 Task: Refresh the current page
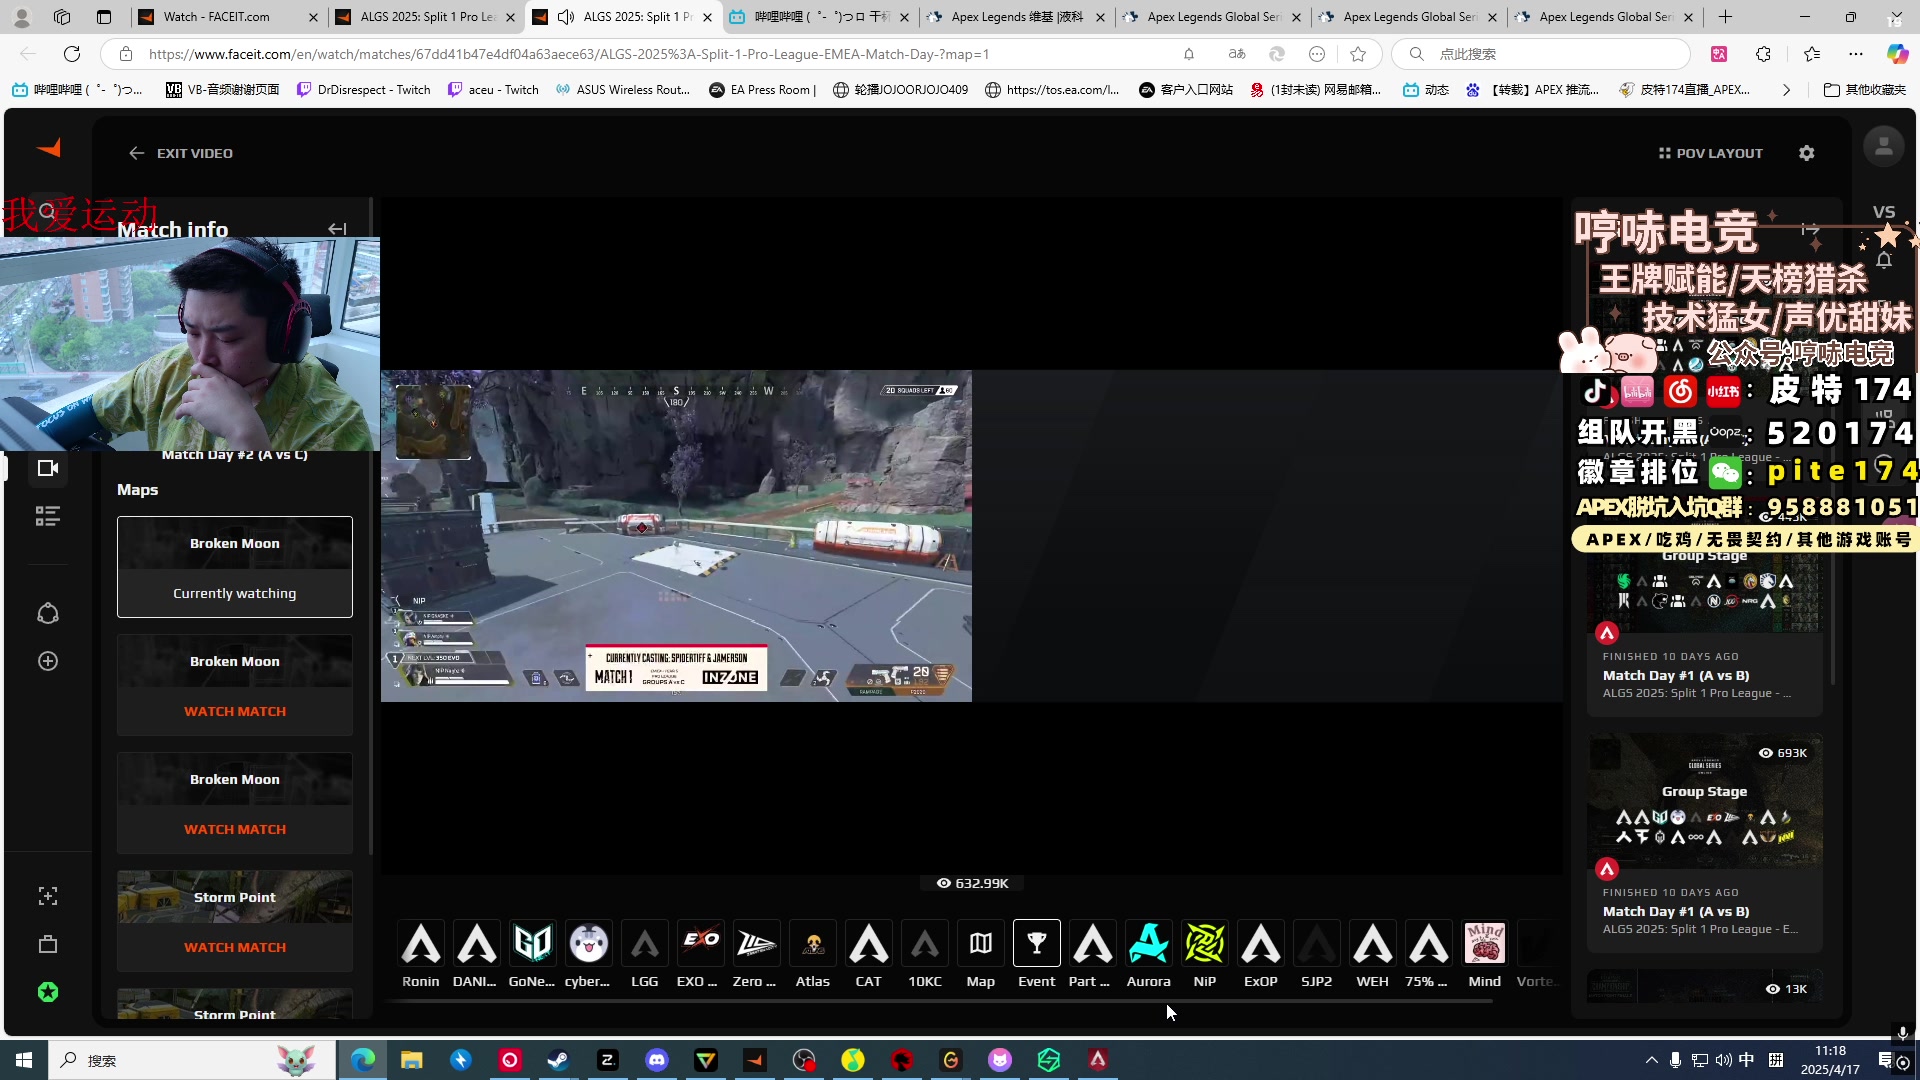72,54
